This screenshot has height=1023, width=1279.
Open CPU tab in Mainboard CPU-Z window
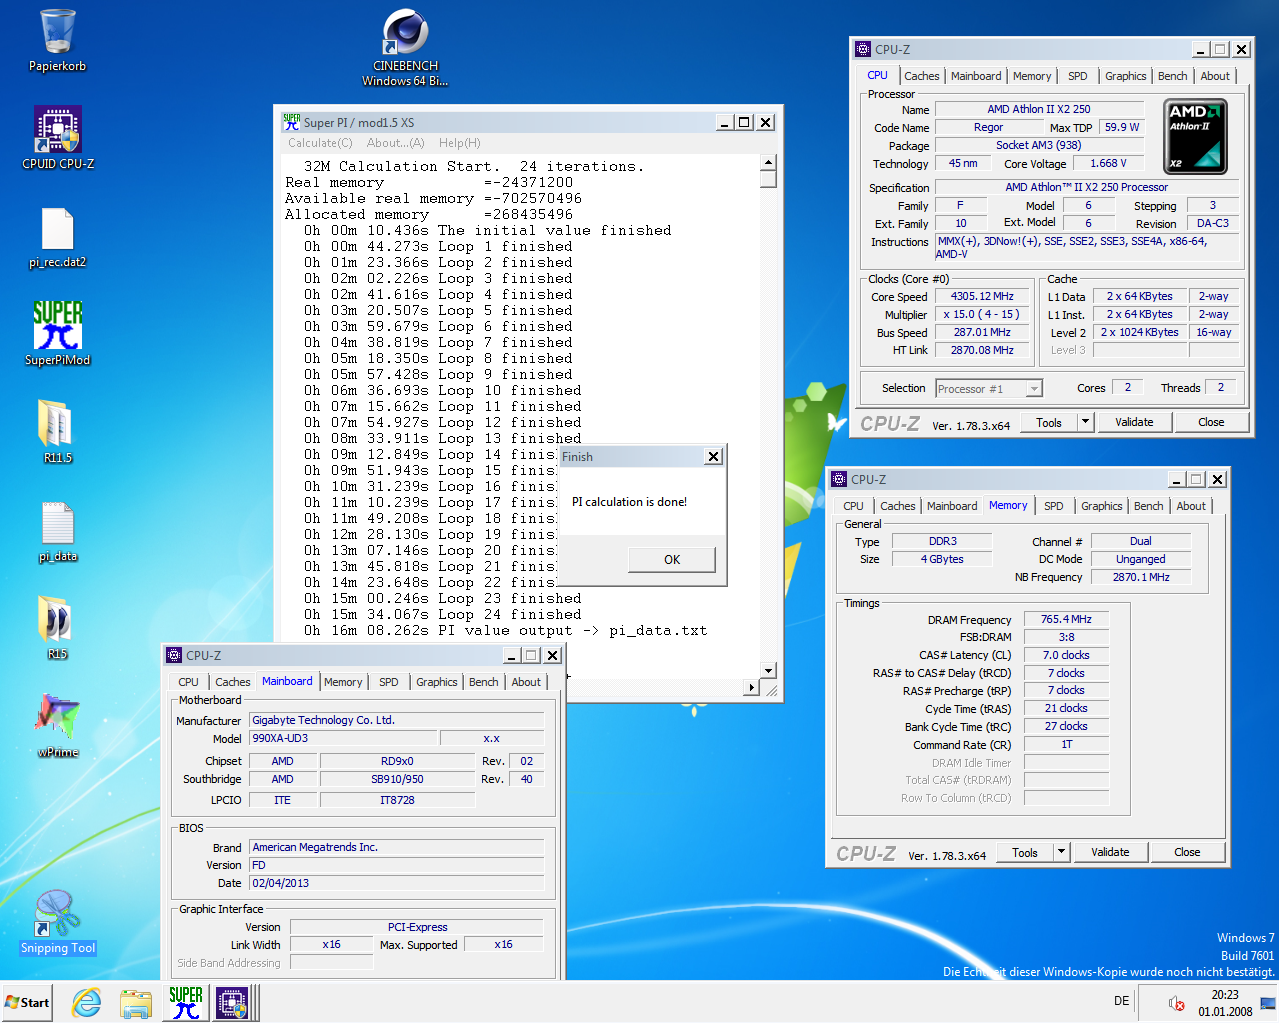pos(188,682)
